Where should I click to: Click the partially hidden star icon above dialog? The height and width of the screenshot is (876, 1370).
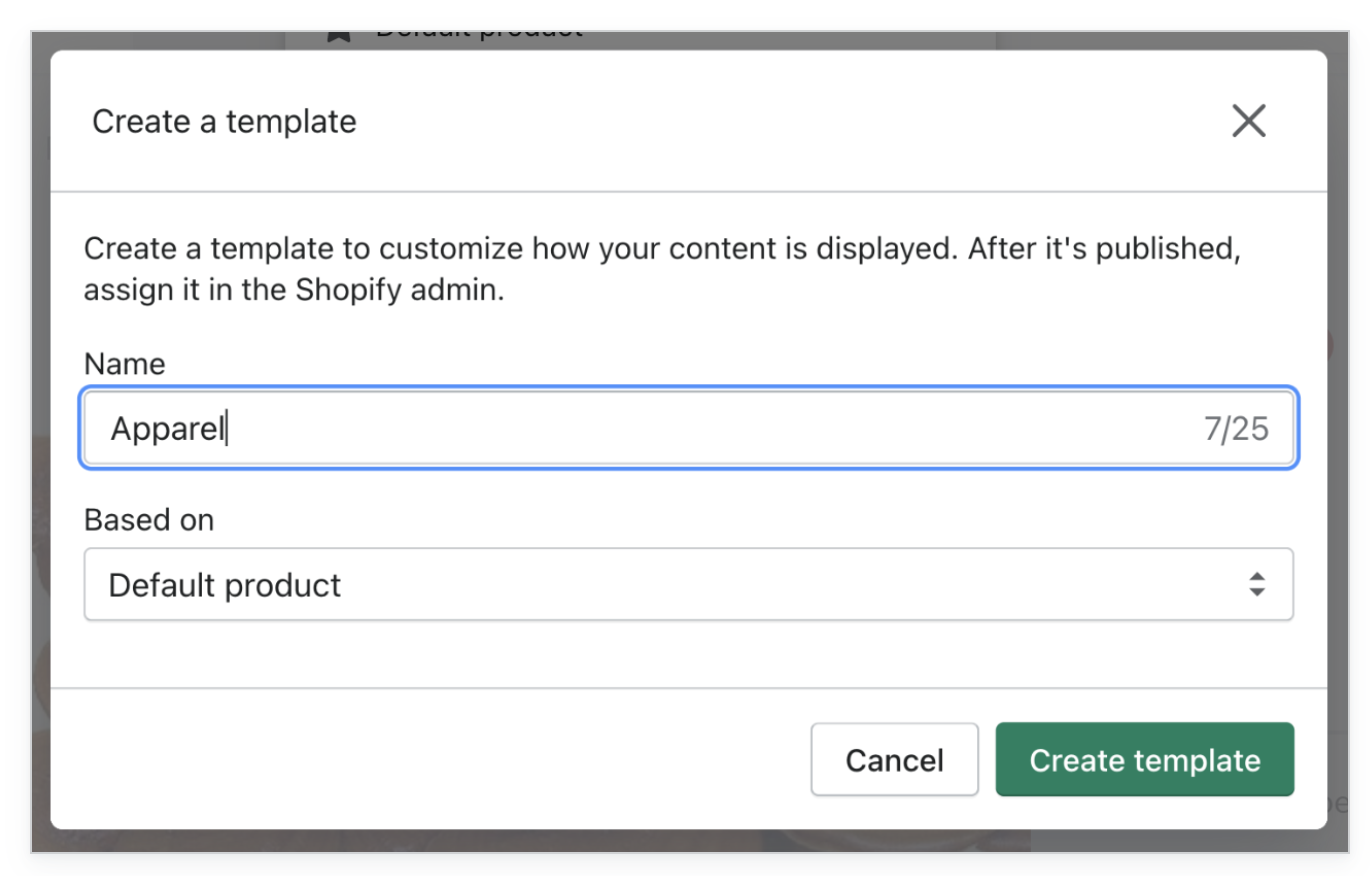point(339,36)
